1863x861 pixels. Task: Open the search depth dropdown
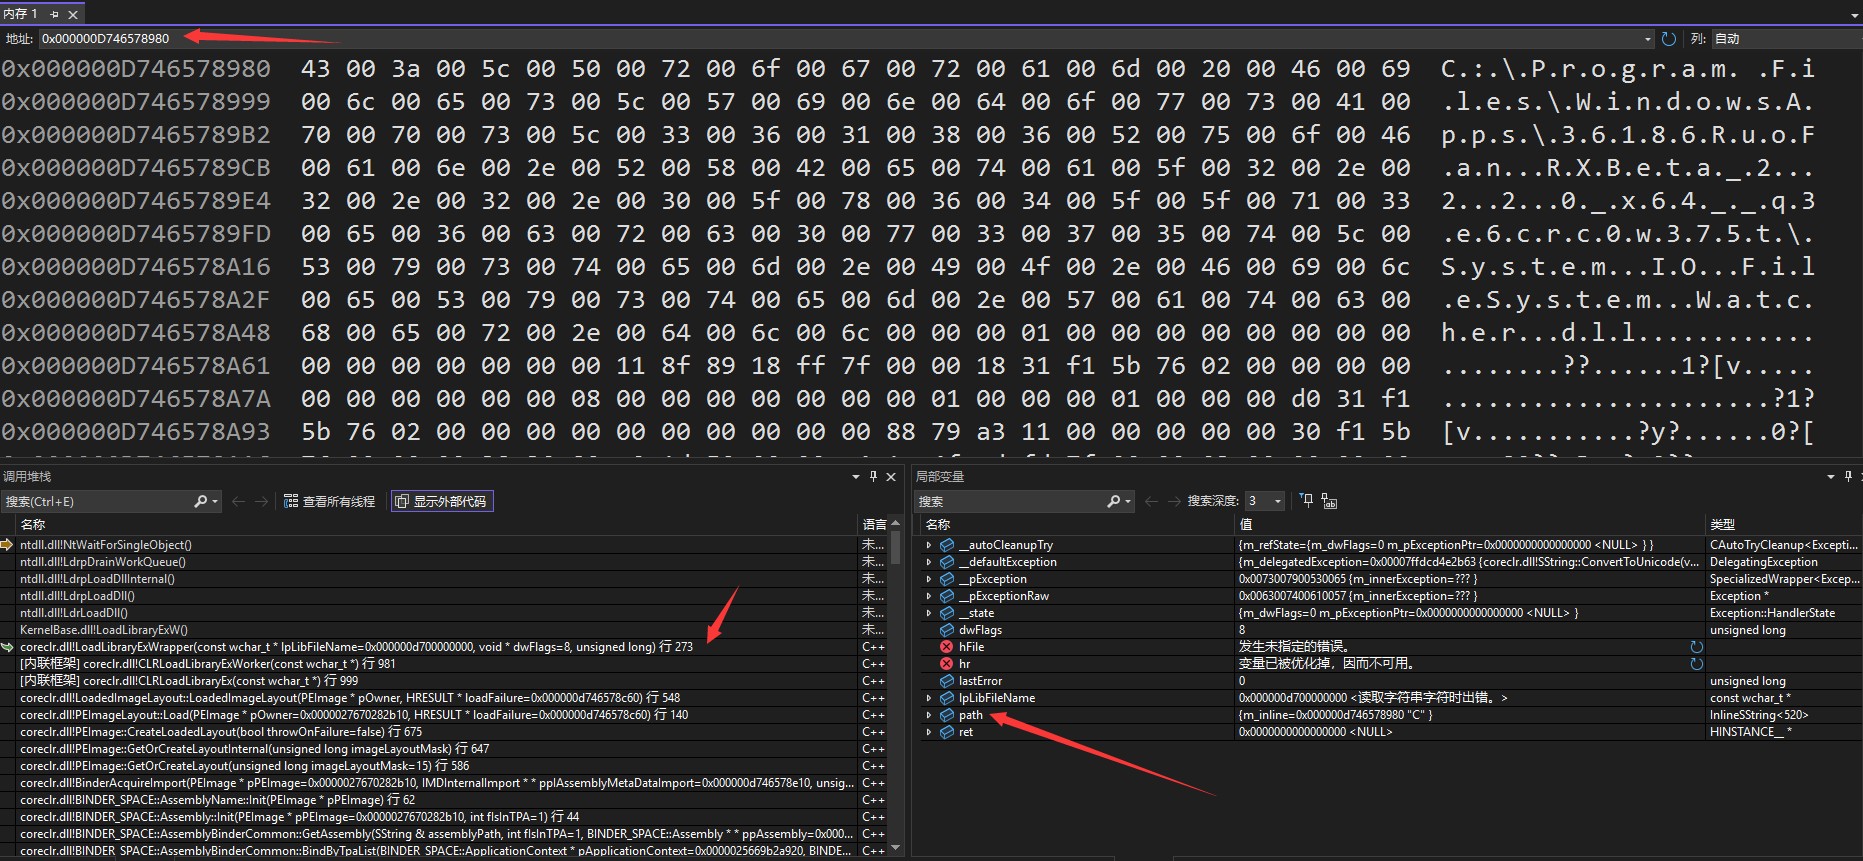pos(1277,501)
